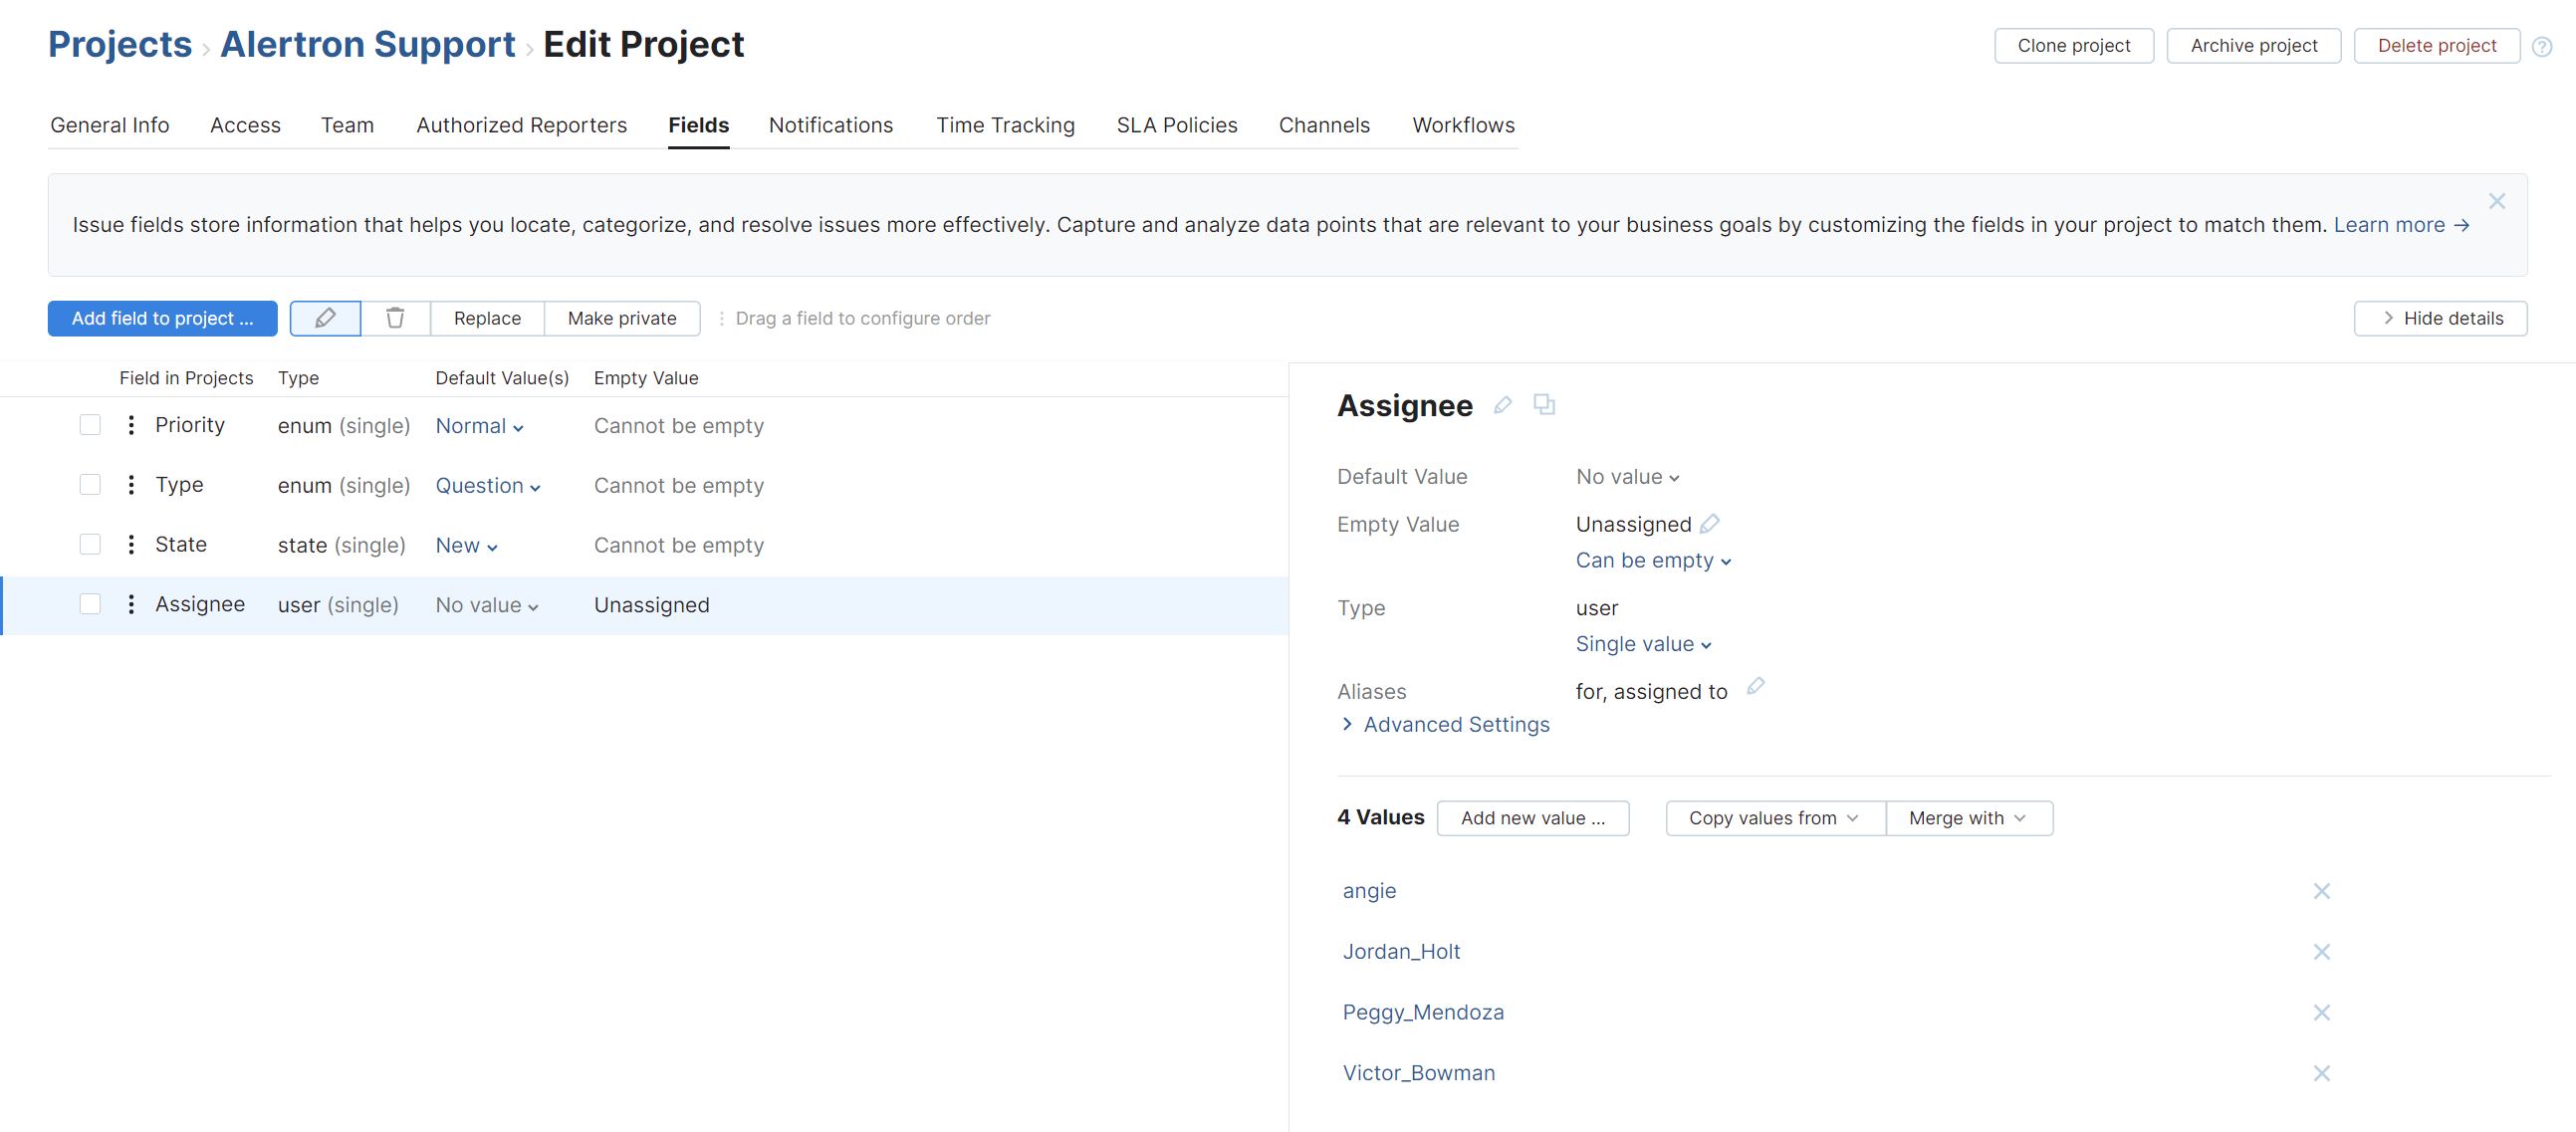Switch to the Notifications tab
Screen dimensions: 2576x1132
831,125
